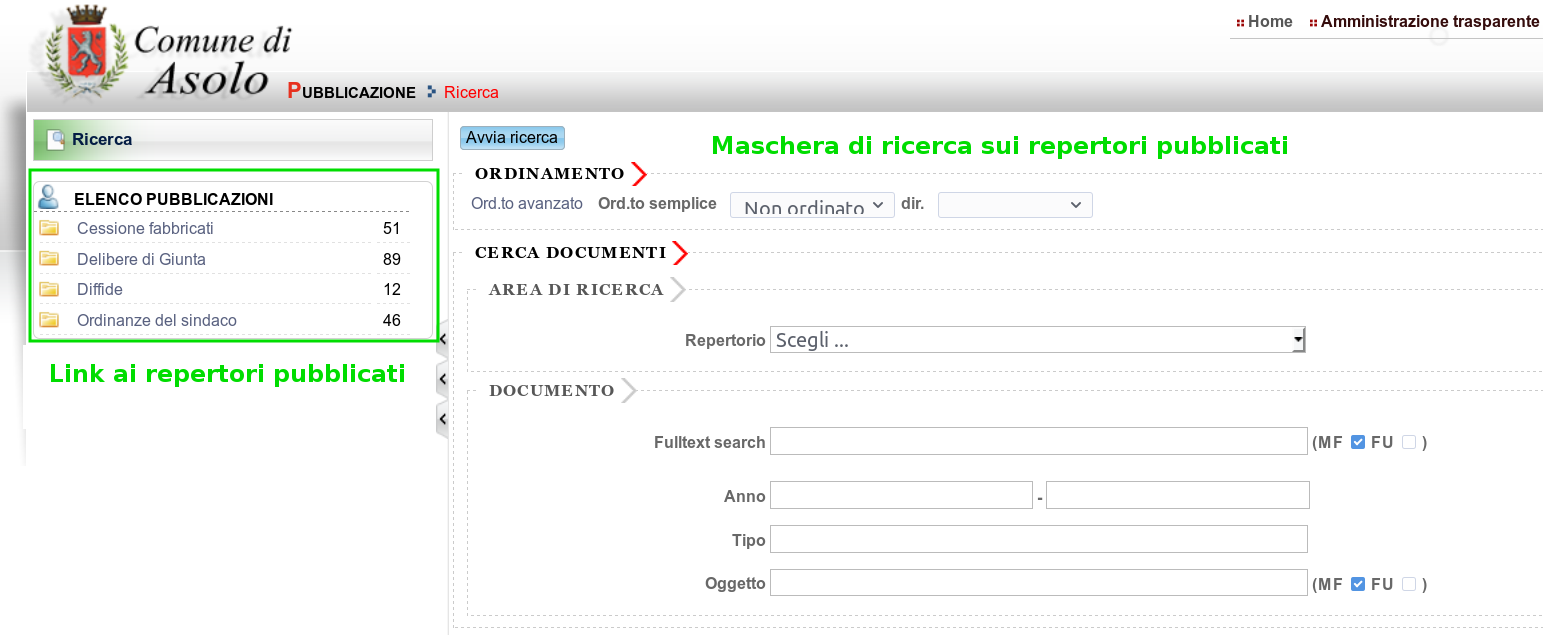Enable the FU checkbox for Fulltext search

pyautogui.click(x=1409, y=442)
